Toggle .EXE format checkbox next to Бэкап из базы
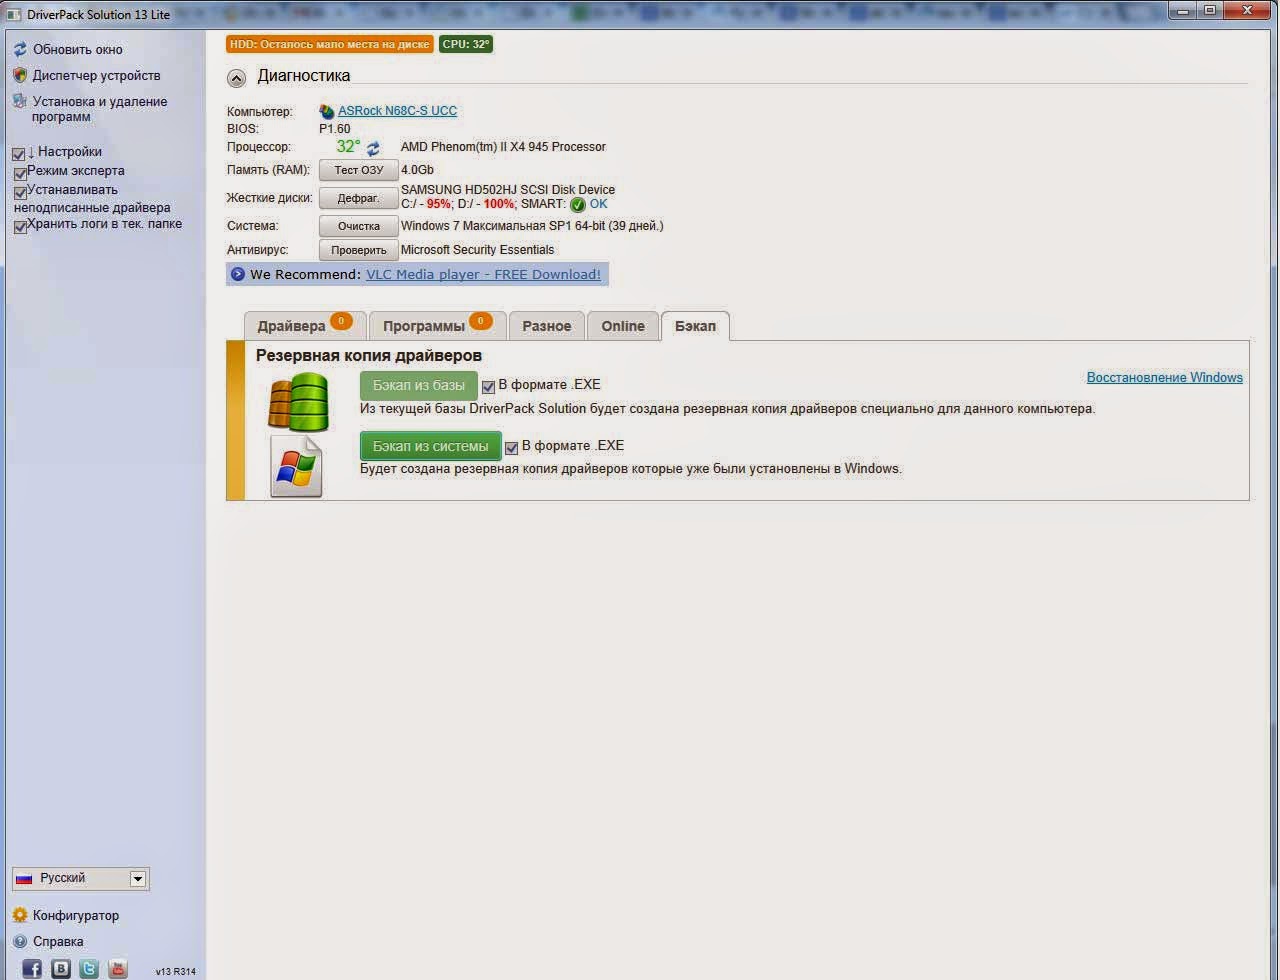Viewport: 1280px width, 980px height. coord(488,386)
